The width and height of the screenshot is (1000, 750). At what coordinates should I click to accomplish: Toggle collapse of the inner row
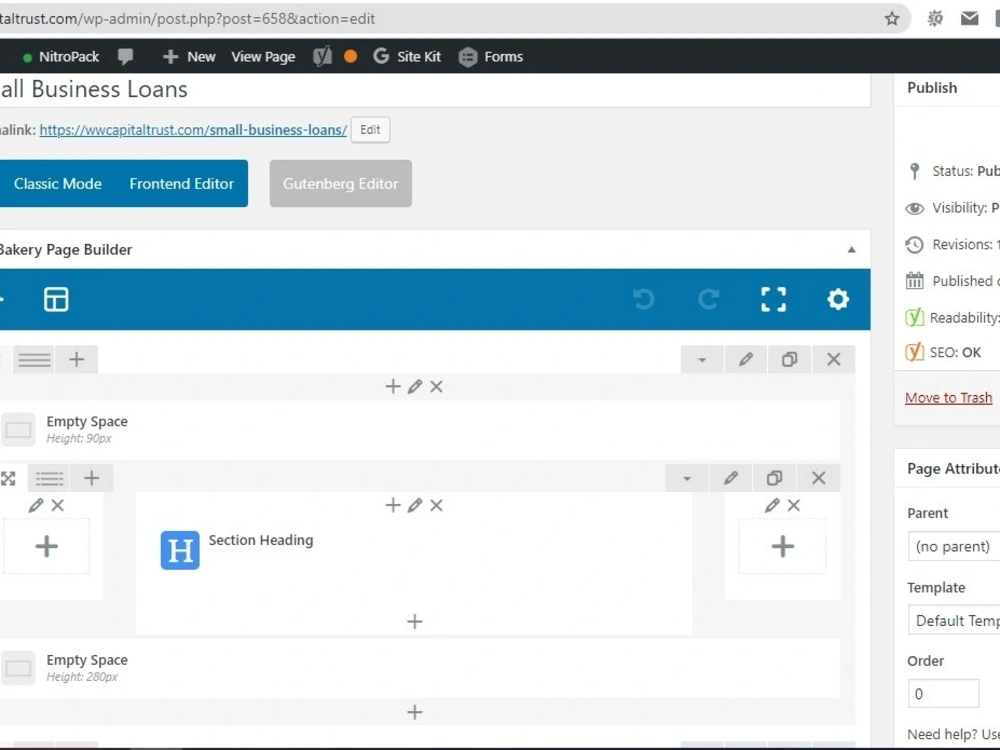click(687, 478)
